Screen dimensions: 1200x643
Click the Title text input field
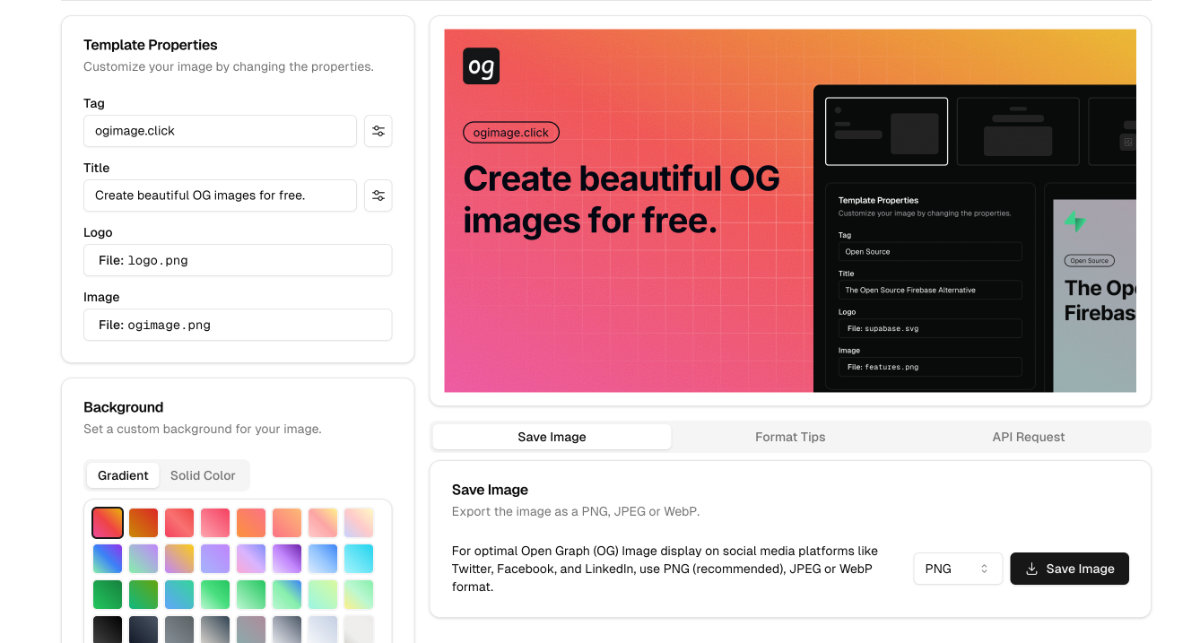point(220,196)
